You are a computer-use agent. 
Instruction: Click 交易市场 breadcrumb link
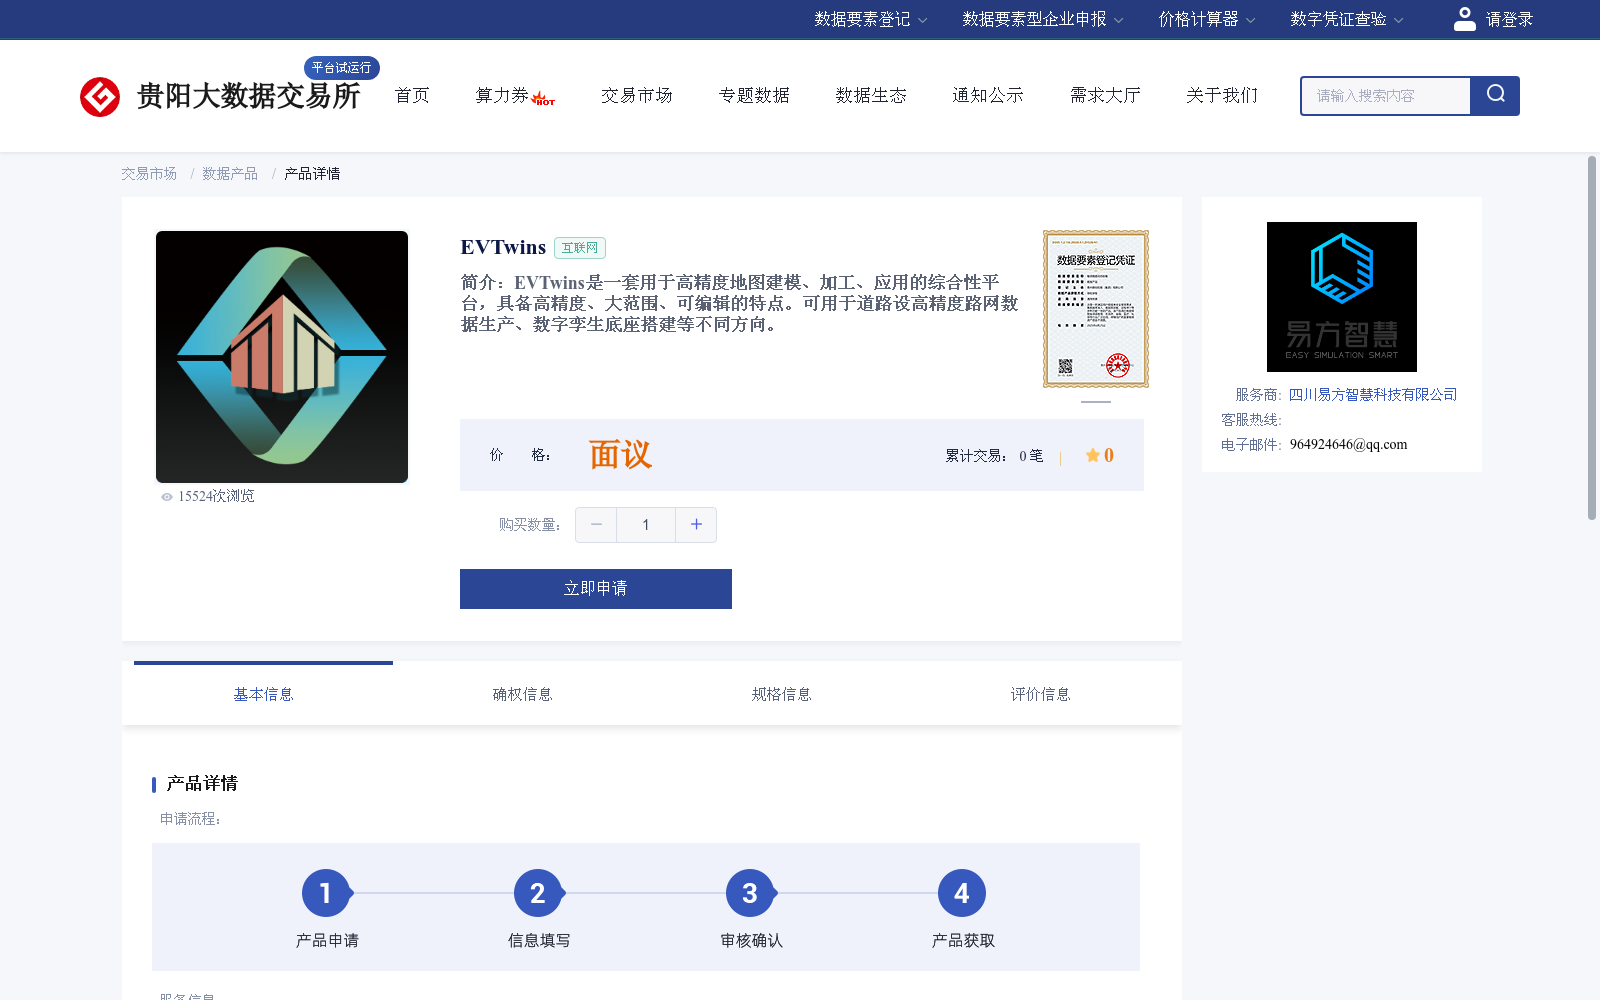coord(149,174)
